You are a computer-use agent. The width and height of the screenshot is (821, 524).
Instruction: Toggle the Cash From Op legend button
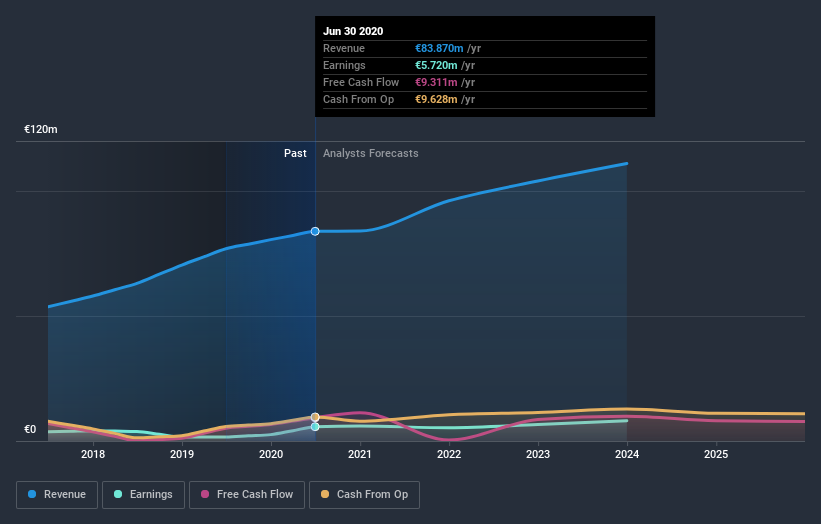[364, 495]
